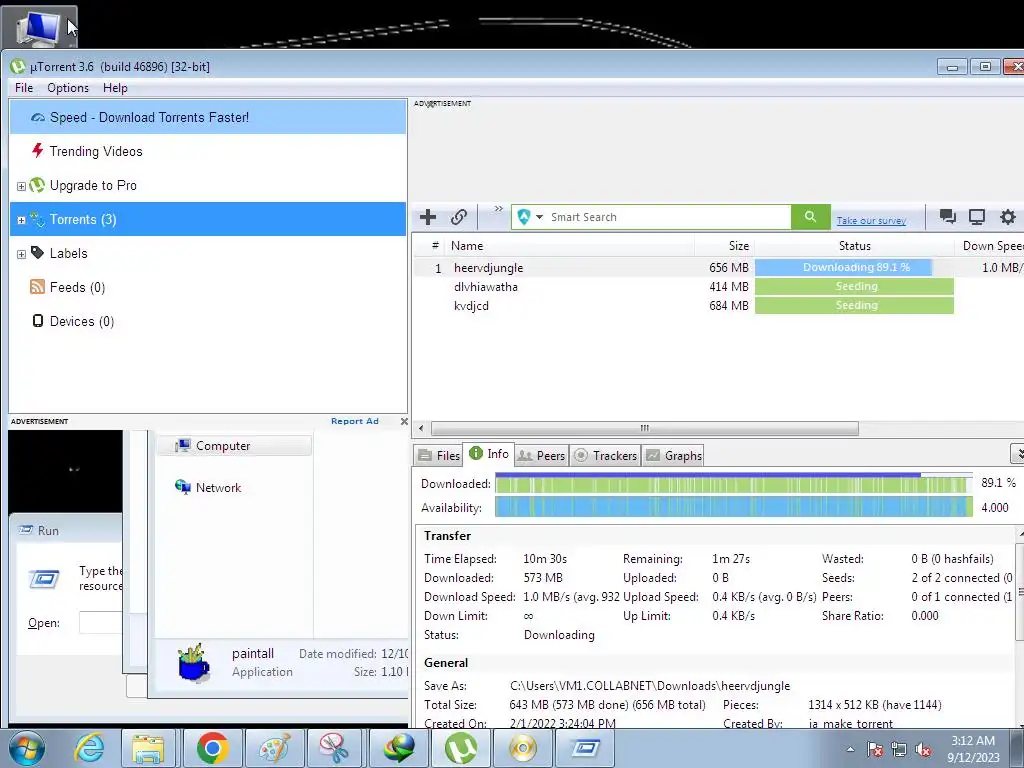The width and height of the screenshot is (1024, 768).
Task: Select Labels in the sidebar
Action: click(x=208, y=253)
